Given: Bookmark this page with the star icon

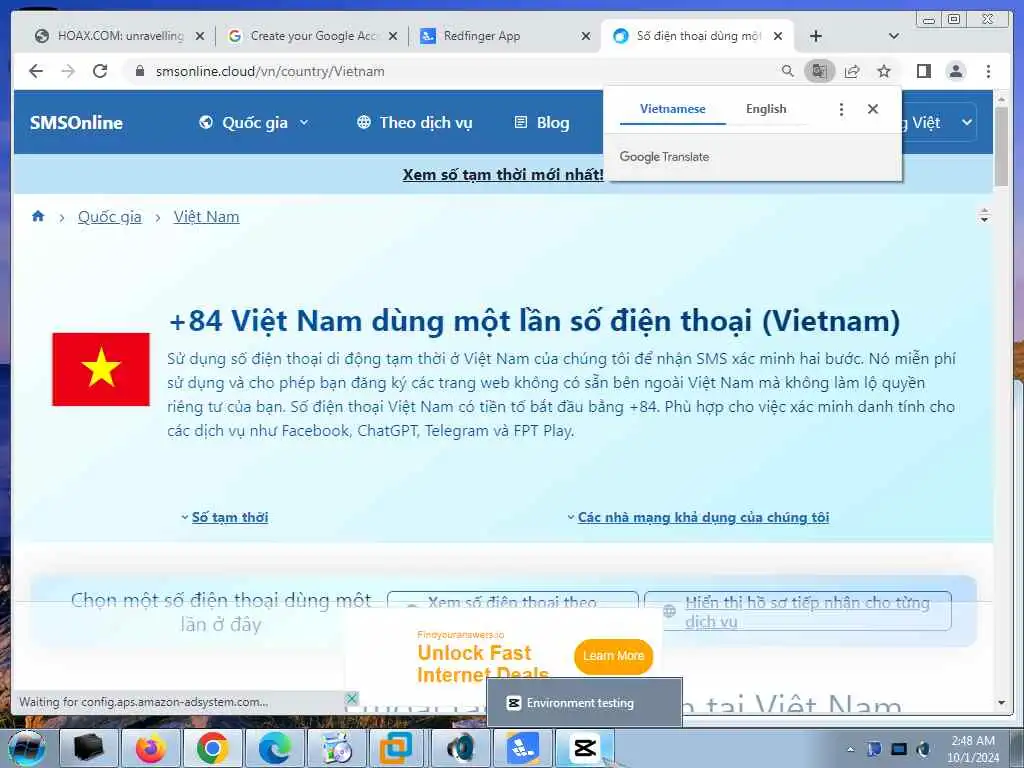Looking at the screenshot, I should point(884,71).
